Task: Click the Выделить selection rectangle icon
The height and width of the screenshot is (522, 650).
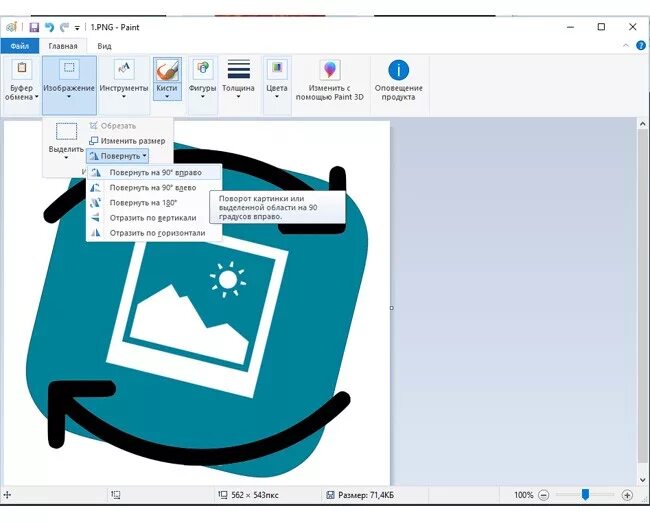Action: click(66, 131)
